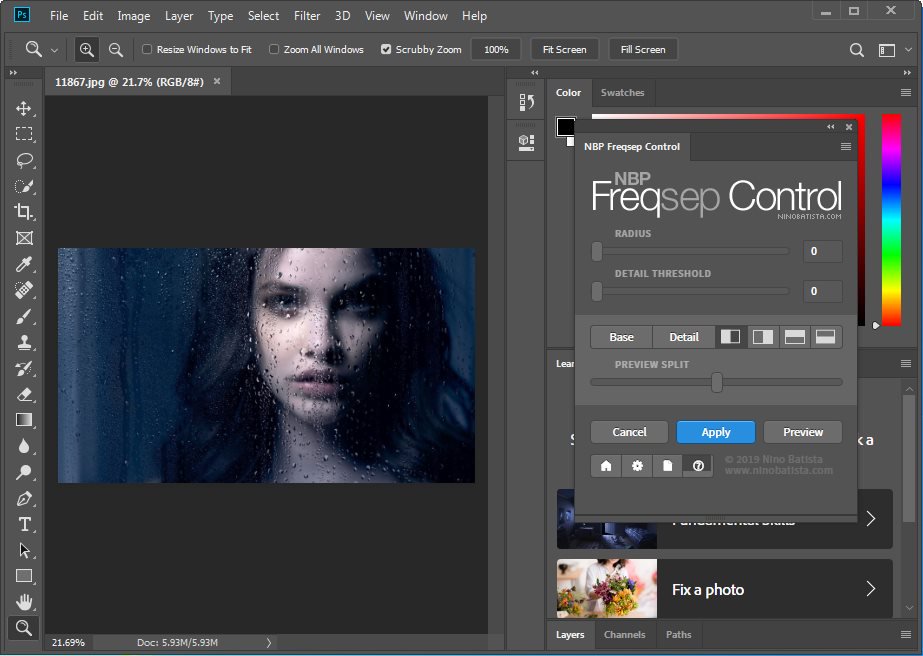This screenshot has width=923, height=656.
Task: Select the Path Selection tool
Action: pyautogui.click(x=24, y=550)
